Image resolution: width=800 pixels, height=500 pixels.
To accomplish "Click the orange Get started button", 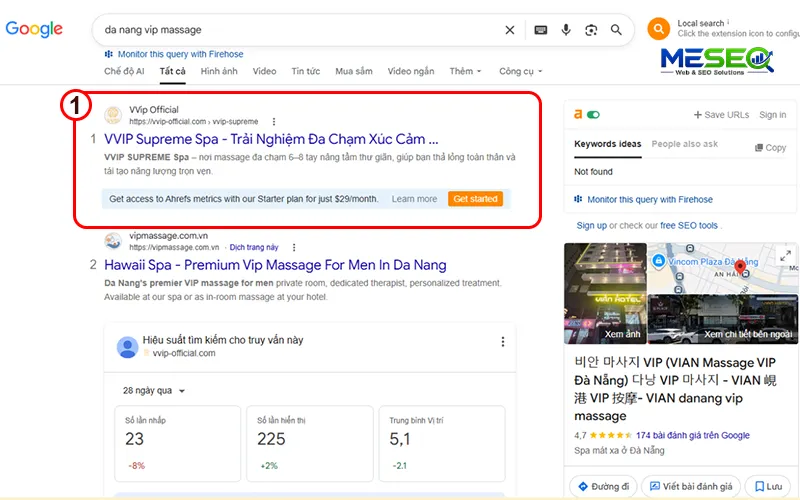I will (475, 199).
